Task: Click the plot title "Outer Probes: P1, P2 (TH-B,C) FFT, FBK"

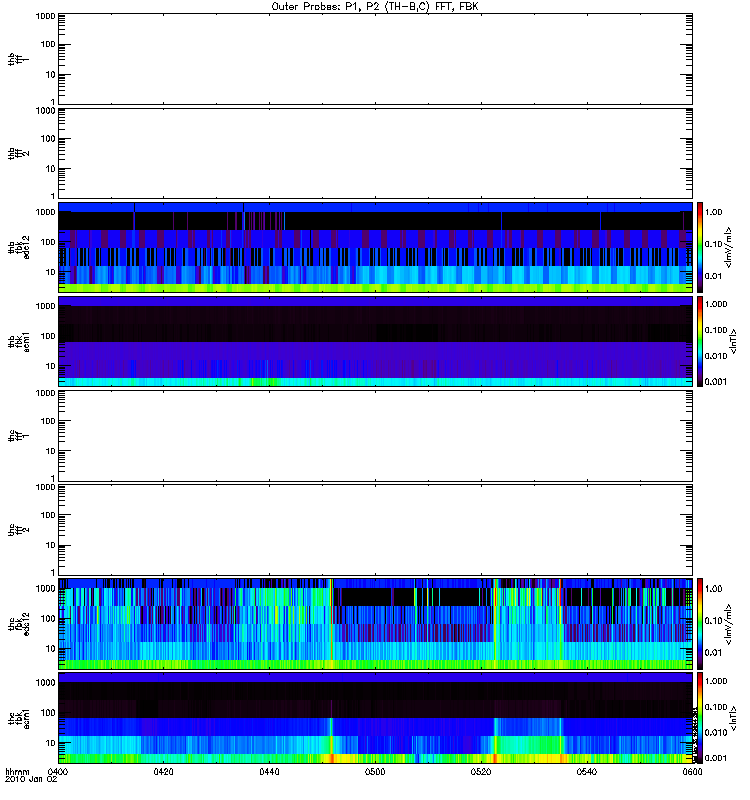Action: coord(375,7)
